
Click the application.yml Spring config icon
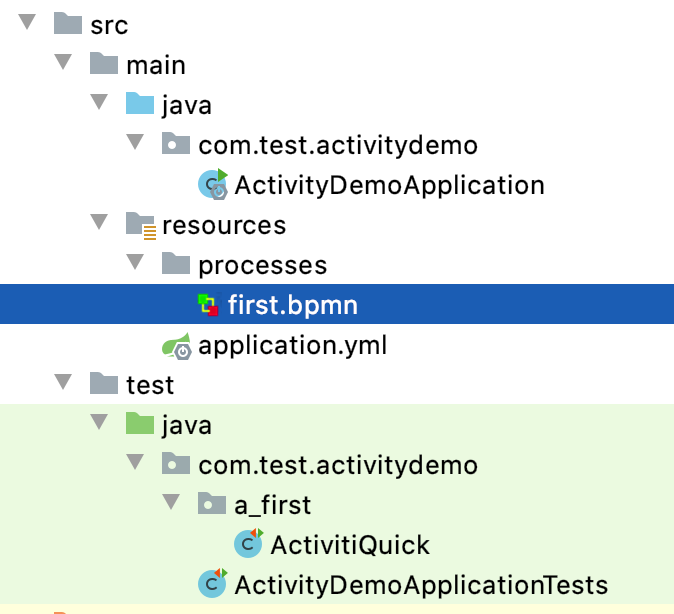coord(175,346)
